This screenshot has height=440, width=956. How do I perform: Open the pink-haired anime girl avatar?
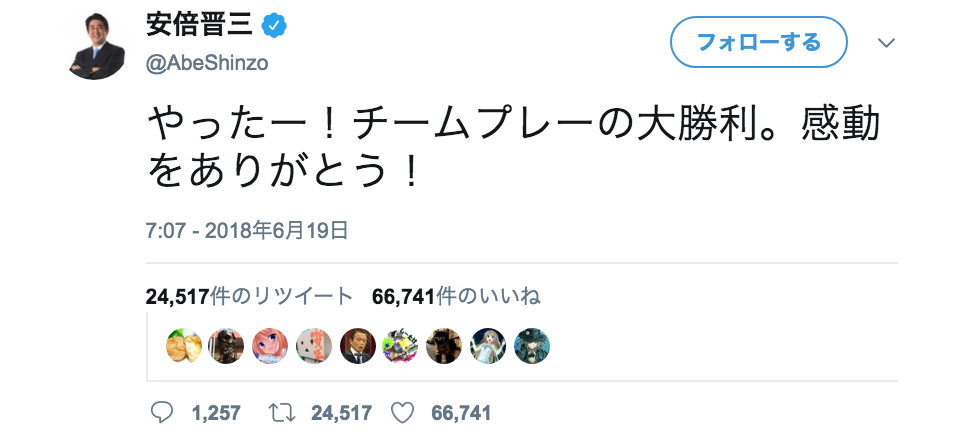tap(271, 346)
